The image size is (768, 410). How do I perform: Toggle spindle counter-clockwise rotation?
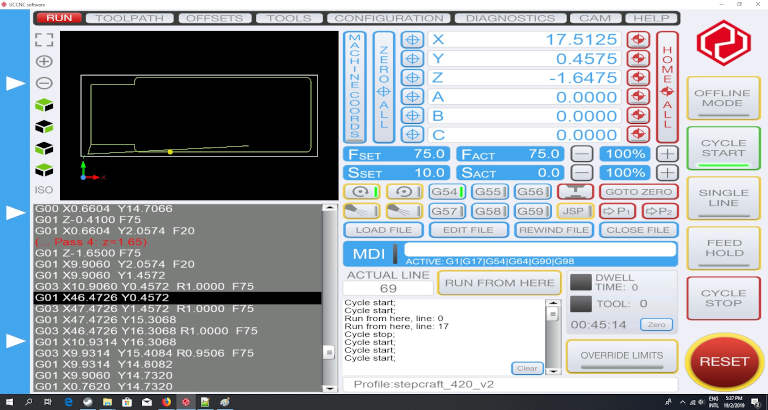tap(405, 192)
